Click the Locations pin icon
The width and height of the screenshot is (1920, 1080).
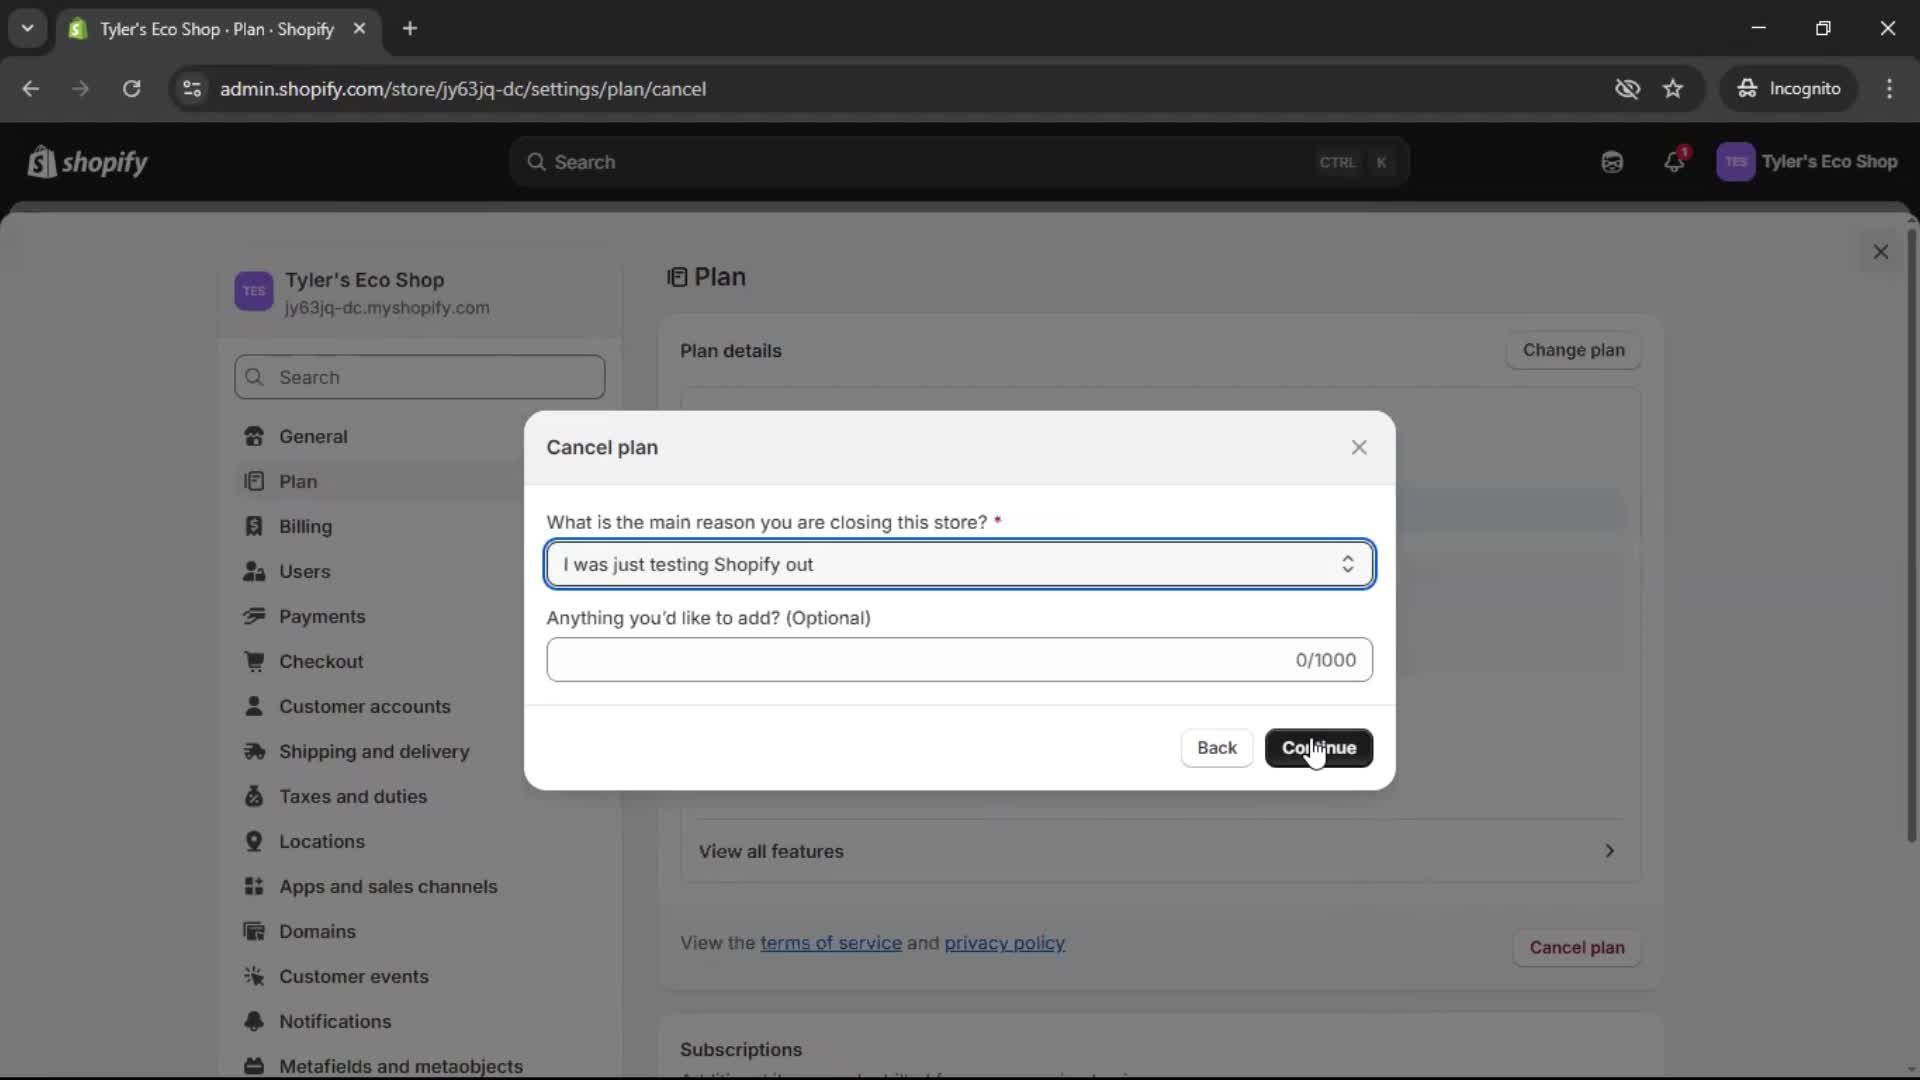(x=254, y=842)
